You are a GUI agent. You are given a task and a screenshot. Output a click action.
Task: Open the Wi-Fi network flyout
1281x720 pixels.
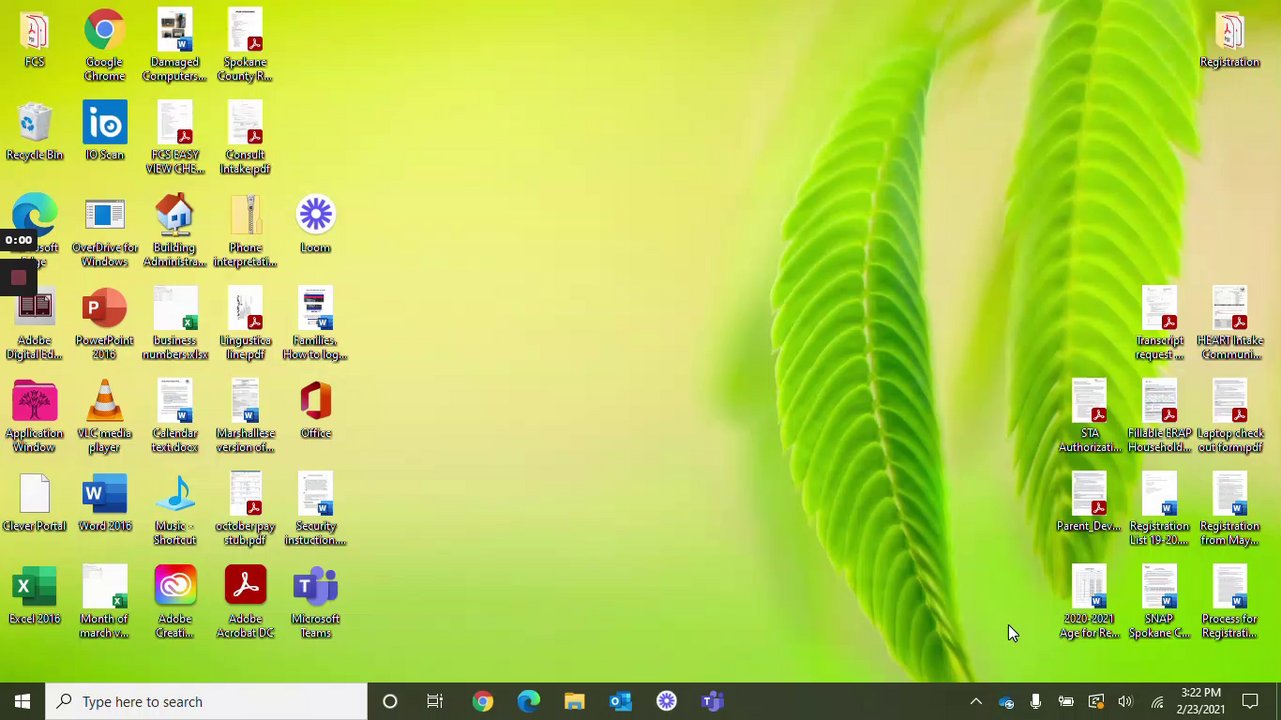tap(1156, 702)
